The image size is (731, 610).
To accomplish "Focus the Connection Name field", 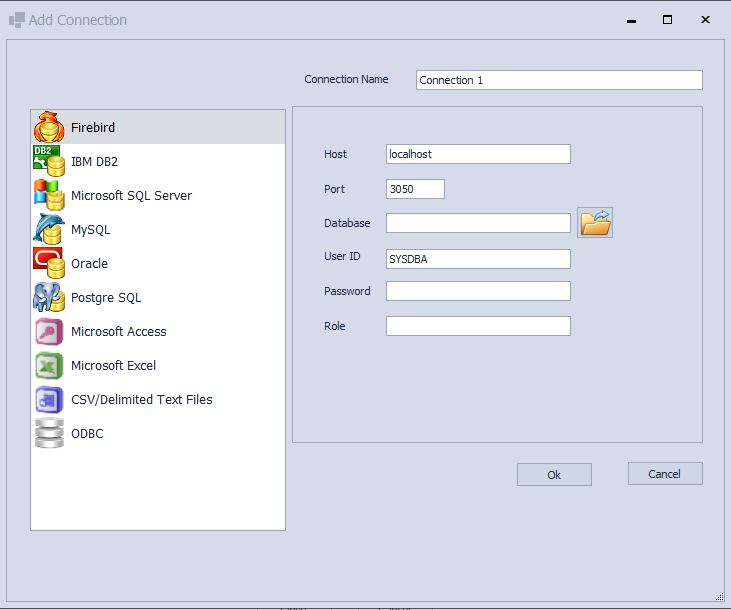I will tap(559, 80).
